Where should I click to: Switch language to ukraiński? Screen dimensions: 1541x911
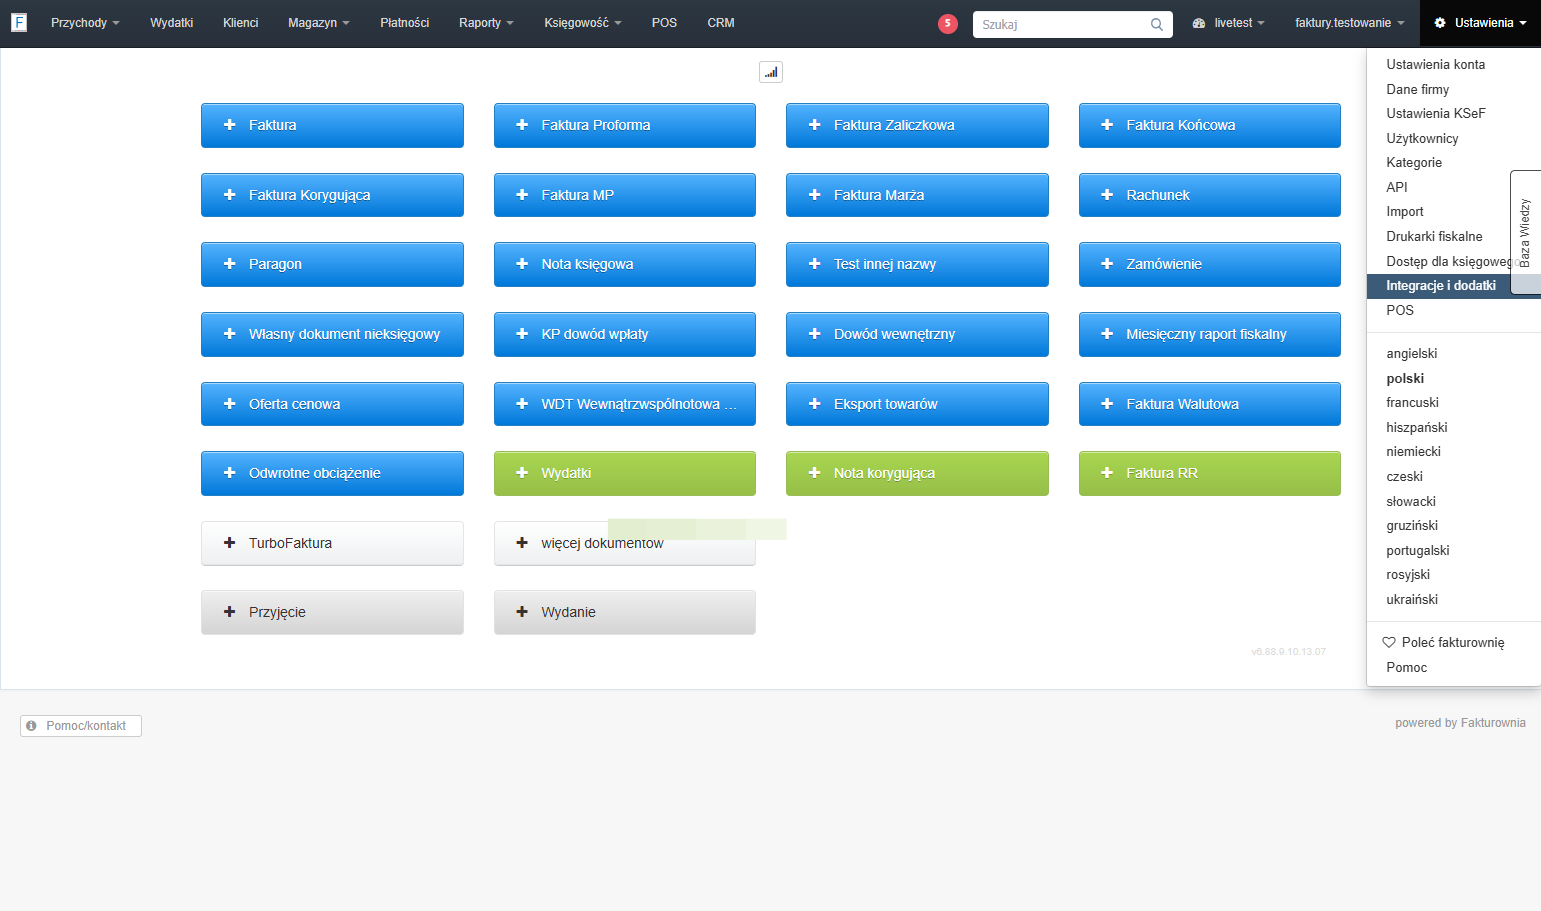1412,600
